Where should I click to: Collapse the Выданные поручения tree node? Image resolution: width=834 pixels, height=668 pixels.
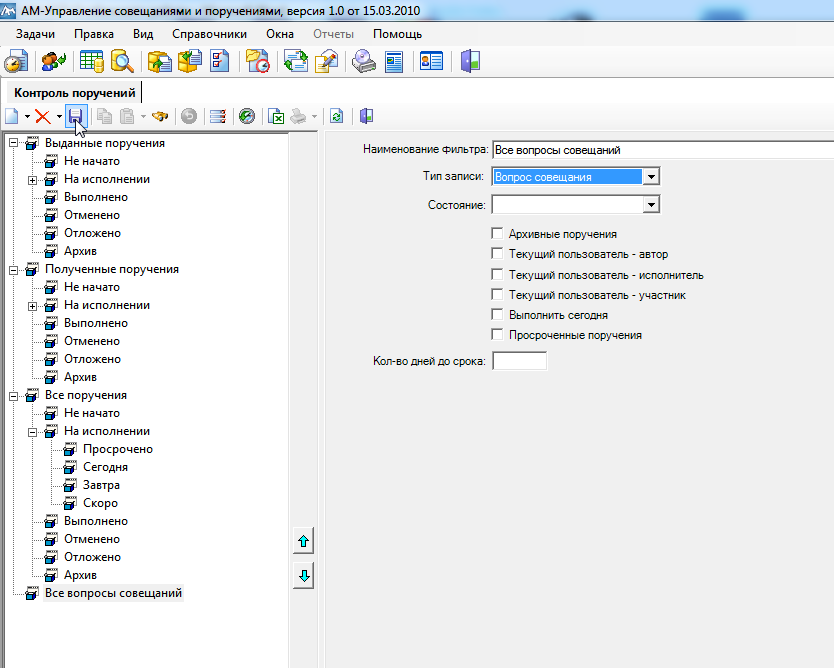[x=13, y=143]
